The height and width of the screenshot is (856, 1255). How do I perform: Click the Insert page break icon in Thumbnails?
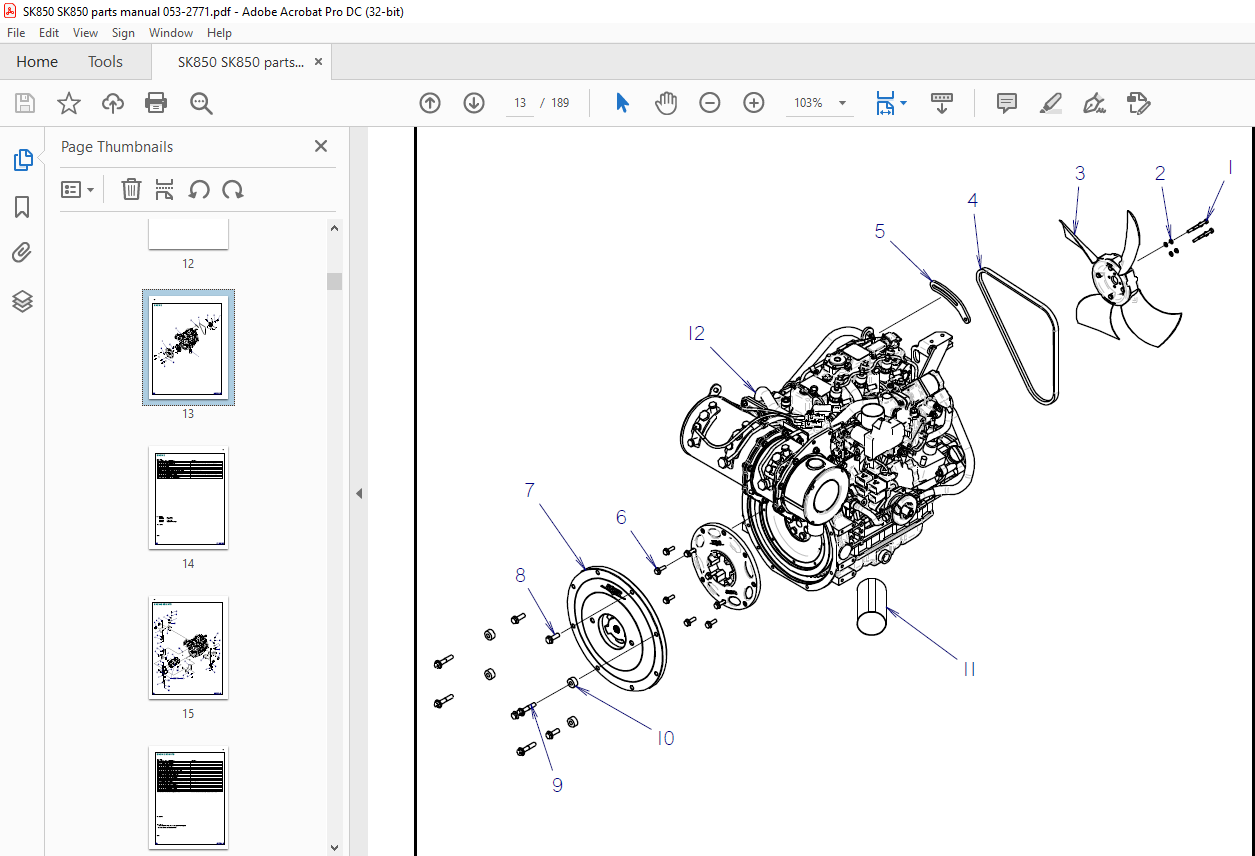coord(165,189)
